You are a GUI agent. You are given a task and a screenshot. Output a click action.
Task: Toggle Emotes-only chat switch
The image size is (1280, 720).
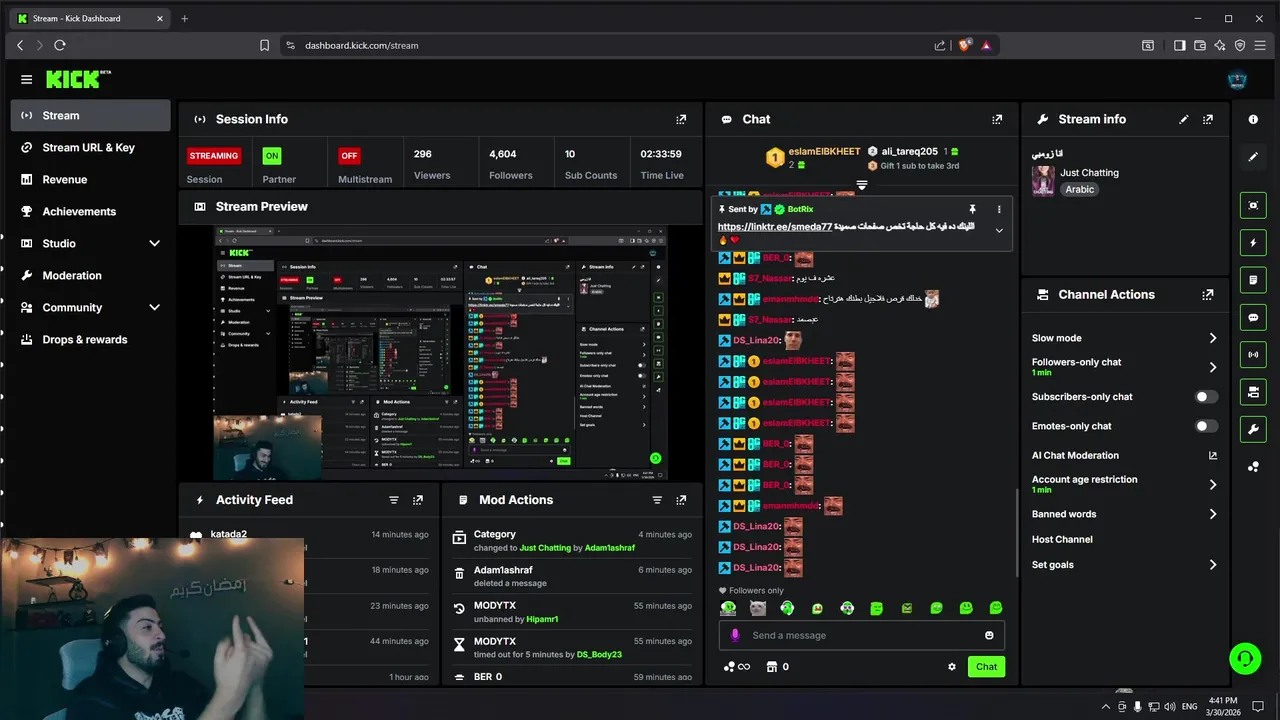(x=1207, y=426)
